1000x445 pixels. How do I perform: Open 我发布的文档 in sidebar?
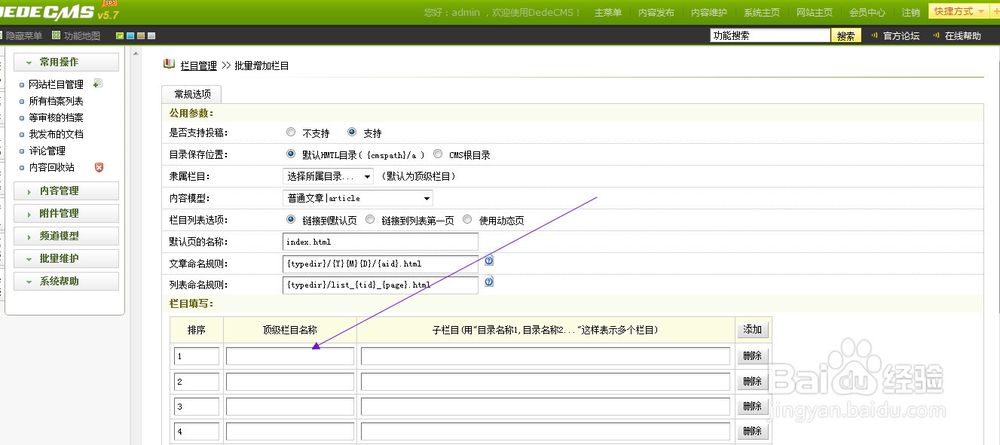(56, 134)
